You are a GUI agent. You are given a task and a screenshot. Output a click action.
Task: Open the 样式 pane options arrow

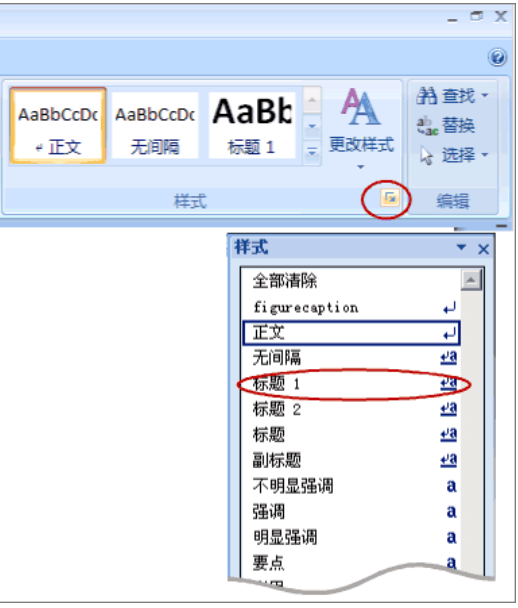[x=461, y=247]
